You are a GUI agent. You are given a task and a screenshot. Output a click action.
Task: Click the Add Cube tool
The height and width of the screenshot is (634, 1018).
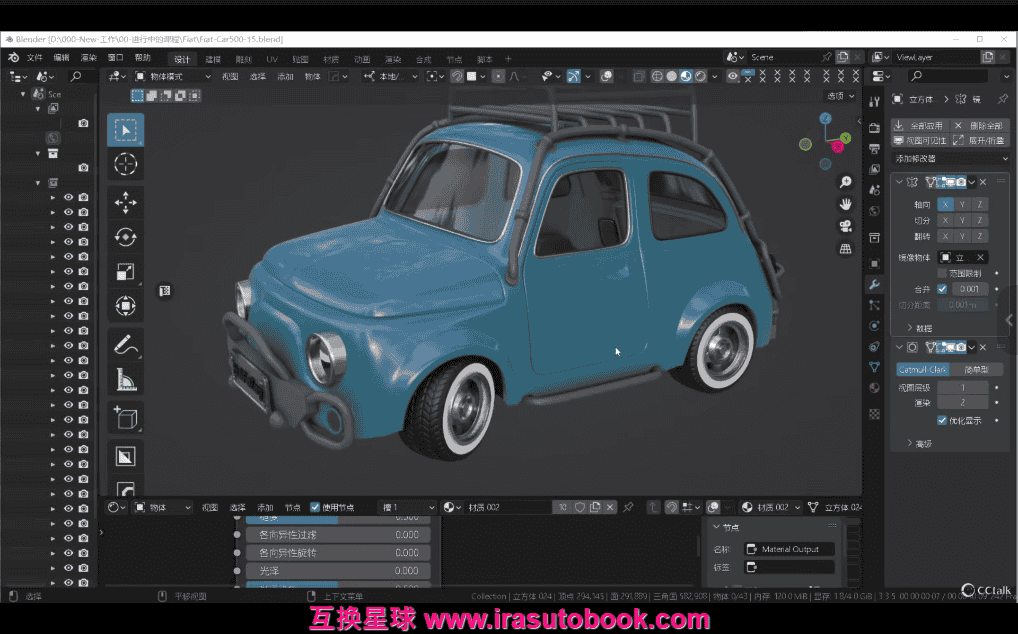126,418
